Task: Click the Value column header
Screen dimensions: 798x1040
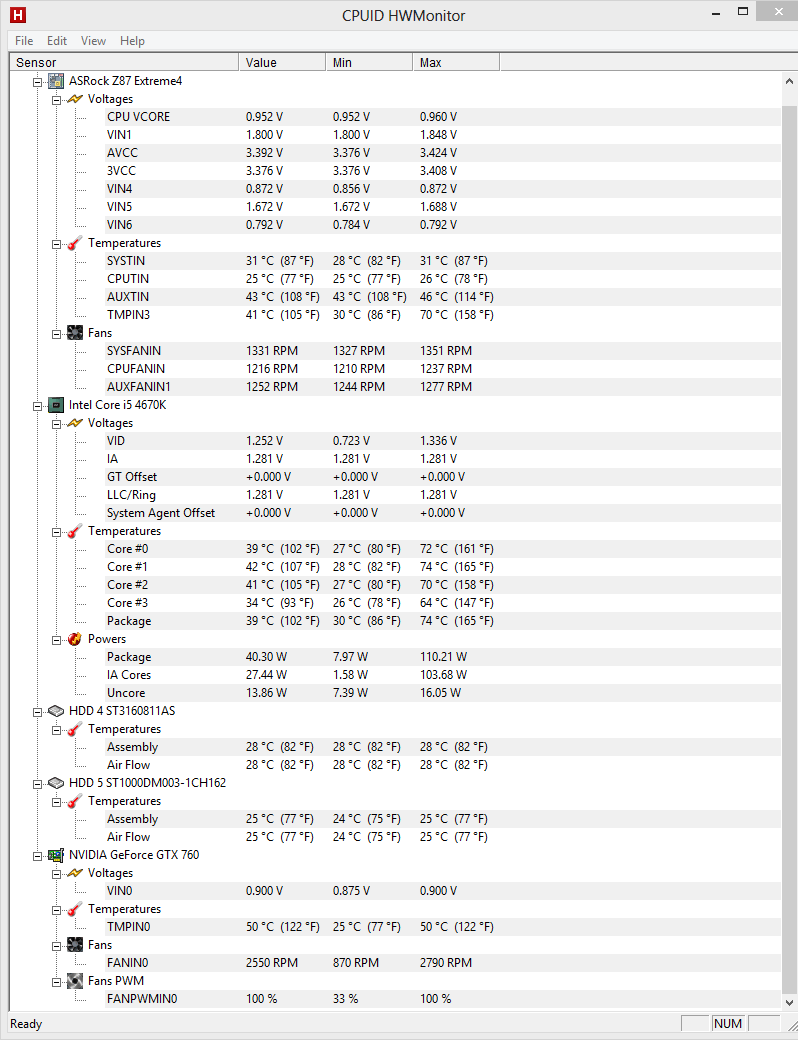Action: click(x=282, y=62)
